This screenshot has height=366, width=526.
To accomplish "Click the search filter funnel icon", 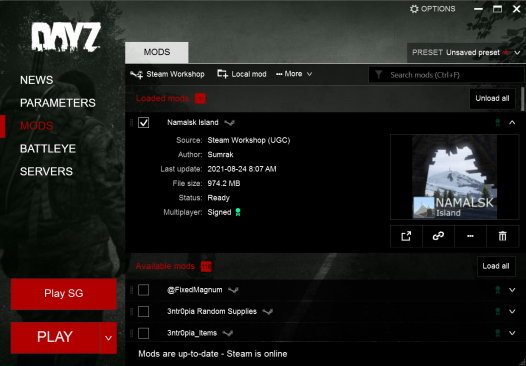I will (379, 74).
